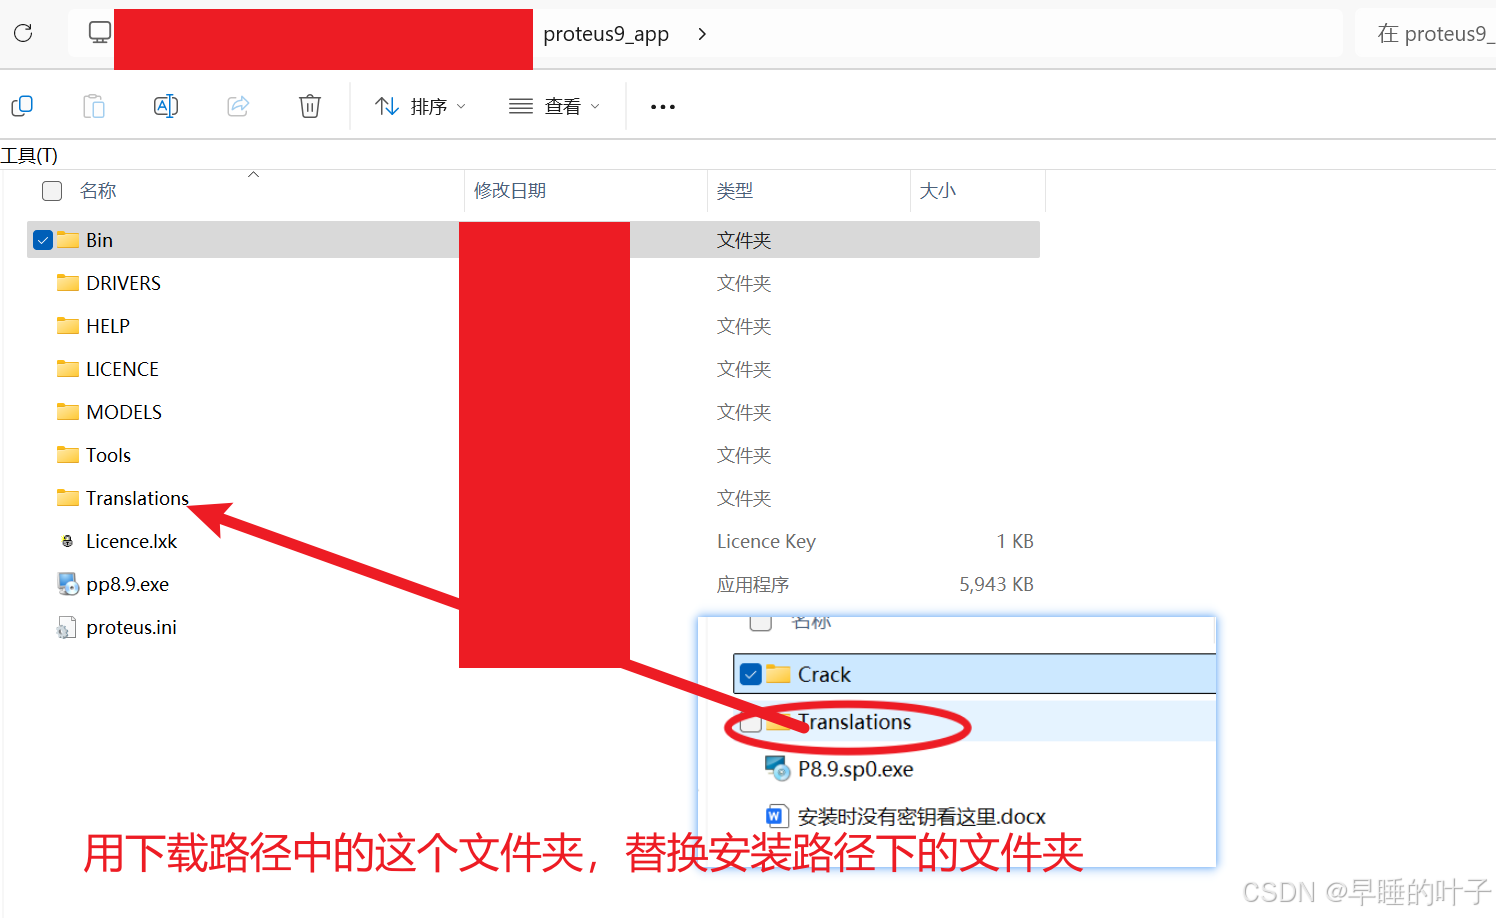Image resolution: width=1496 pixels, height=918 pixels.
Task: Select the Licence.lxk file icon
Action: point(67,541)
